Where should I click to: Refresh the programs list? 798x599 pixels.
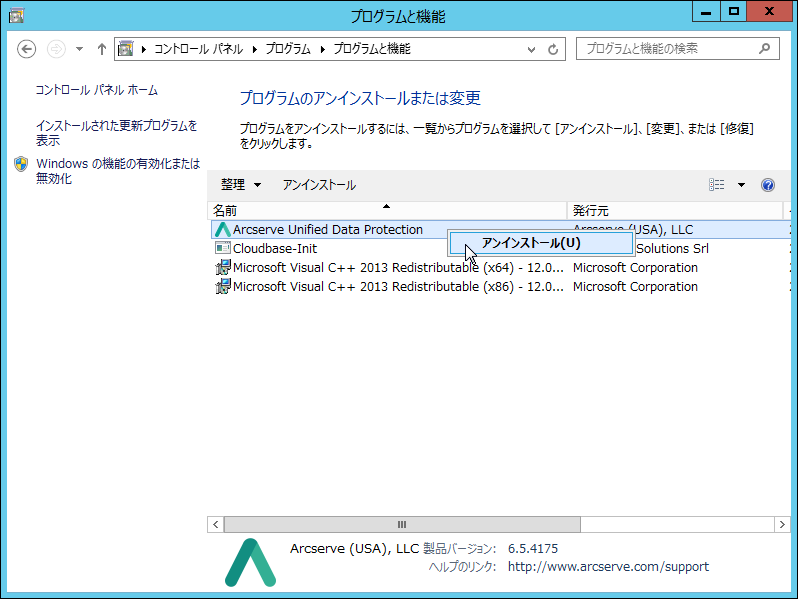(x=553, y=49)
